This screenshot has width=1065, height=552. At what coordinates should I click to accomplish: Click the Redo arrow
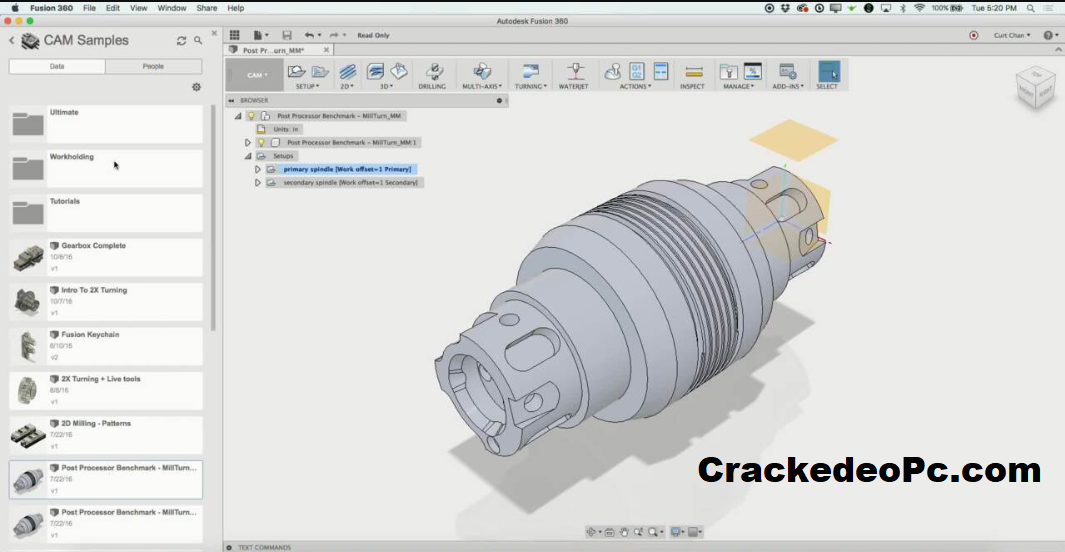(333, 35)
